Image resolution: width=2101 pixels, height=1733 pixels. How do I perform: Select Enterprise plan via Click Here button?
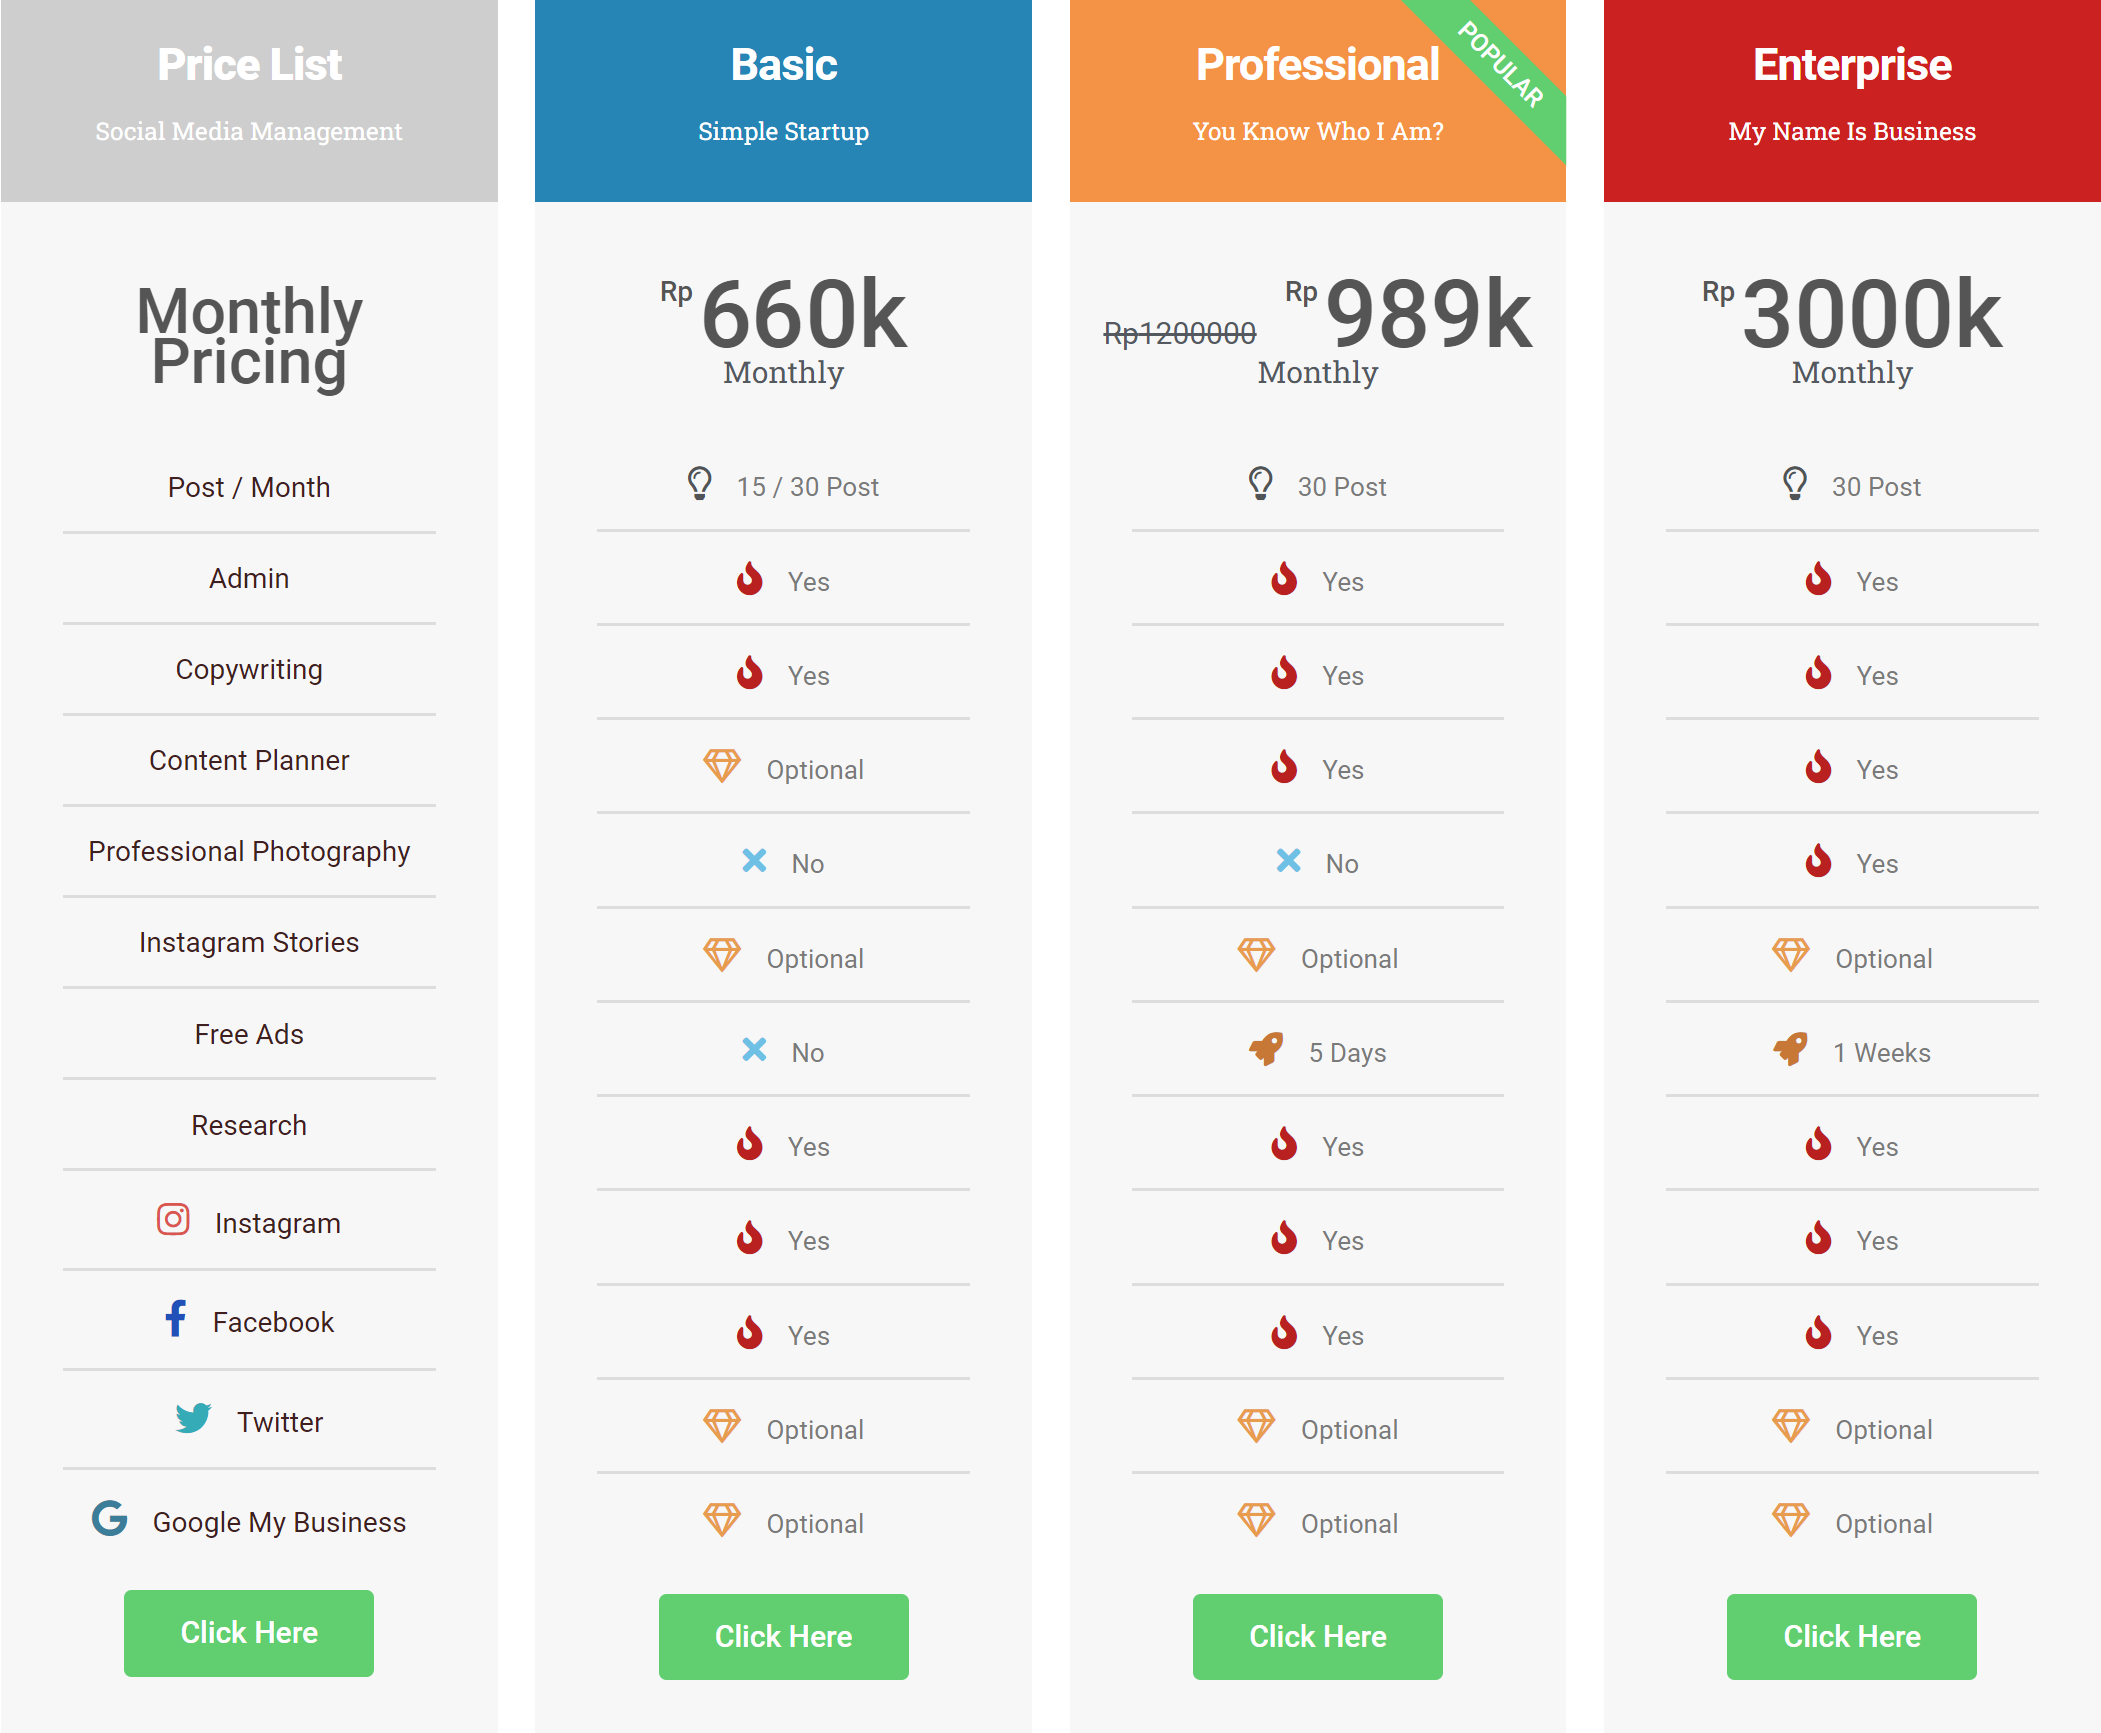click(1851, 1636)
